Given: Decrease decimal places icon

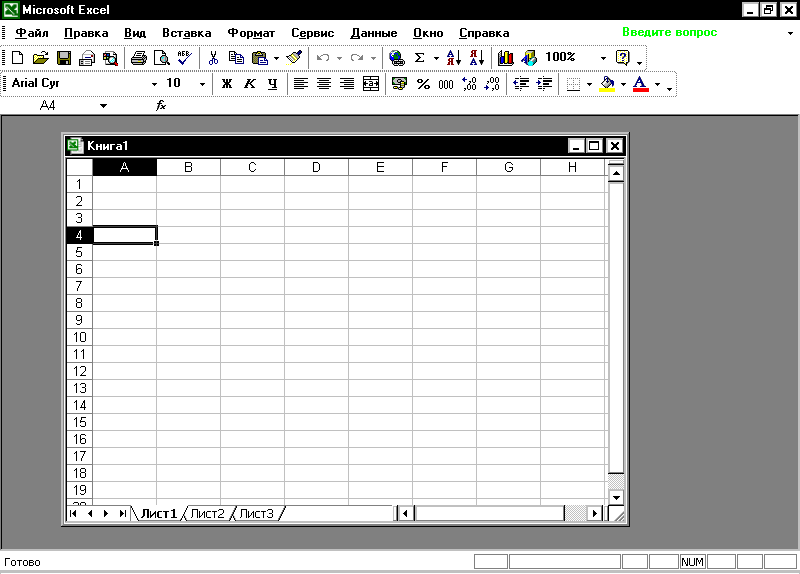Looking at the screenshot, I should [492, 84].
